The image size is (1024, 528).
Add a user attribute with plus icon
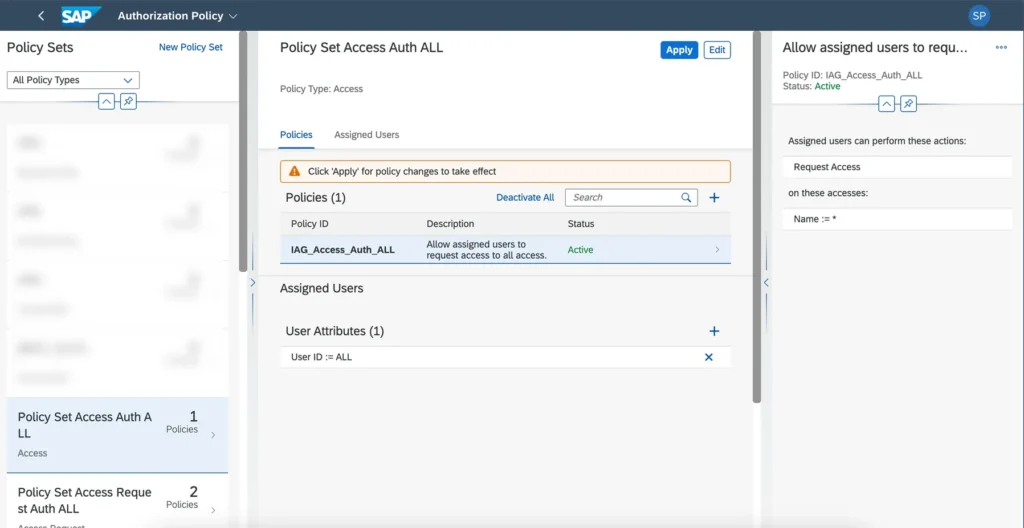tap(714, 331)
